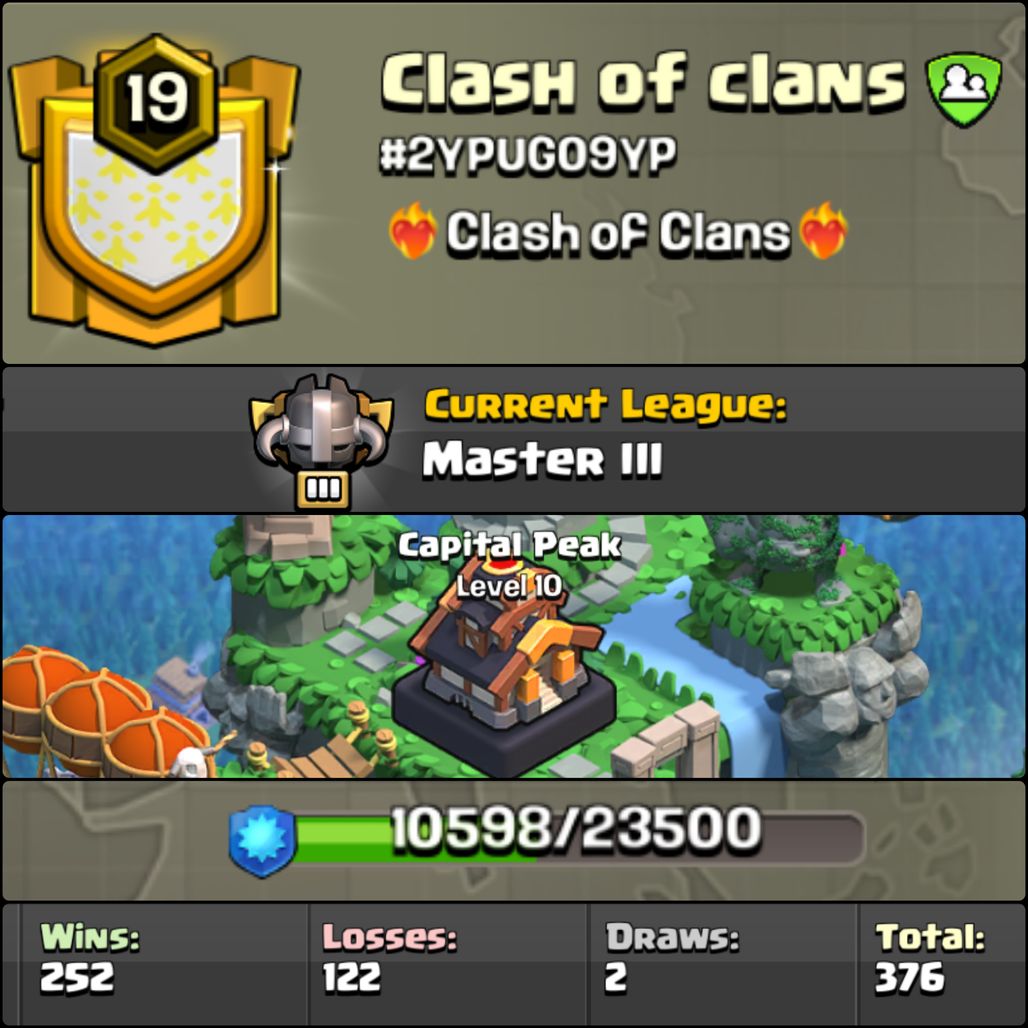Tap the Master III league helmet icon
Image resolution: width=1028 pixels, height=1028 pixels.
[x=321, y=441]
